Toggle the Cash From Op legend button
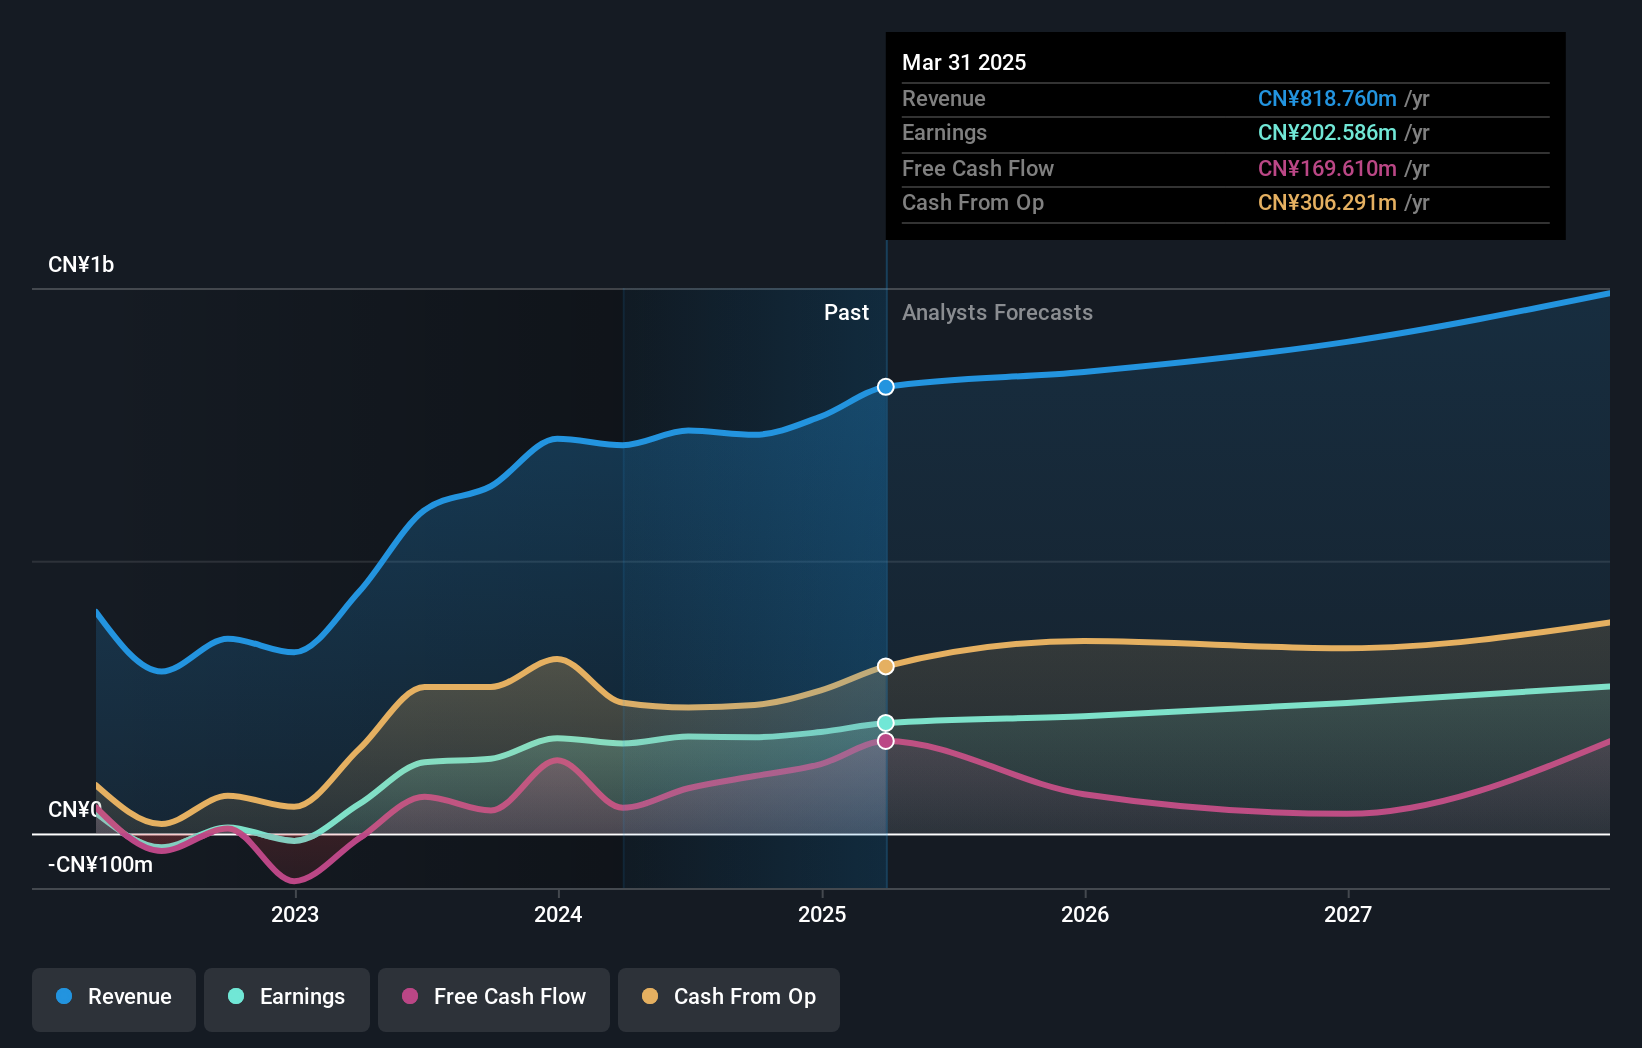Image resolution: width=1642 pixels, height=1048 pixels. [729, 999]
